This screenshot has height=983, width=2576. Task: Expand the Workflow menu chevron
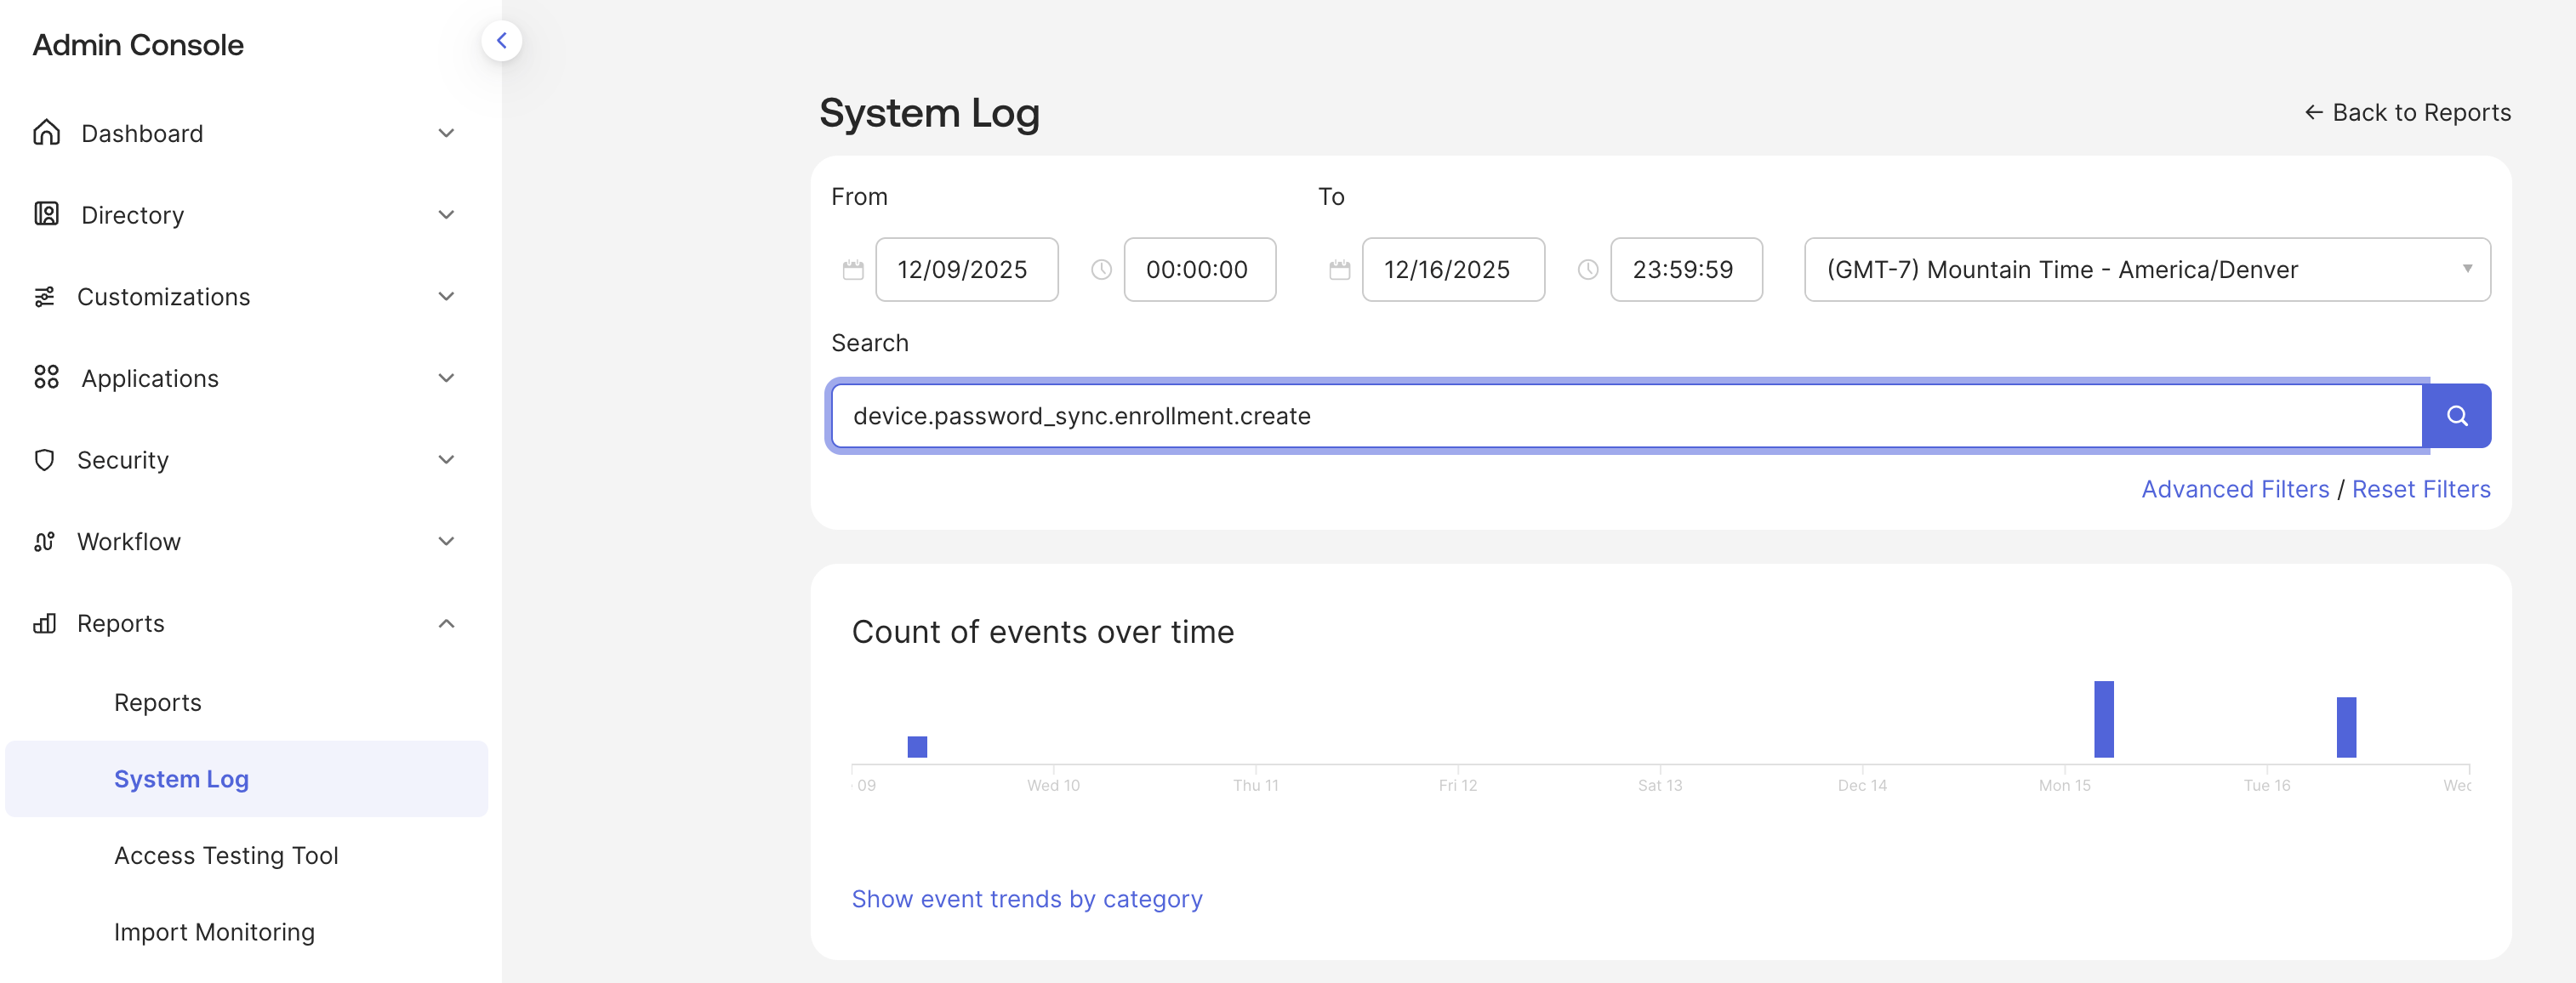pyautogui.click(x=447, y=541)
